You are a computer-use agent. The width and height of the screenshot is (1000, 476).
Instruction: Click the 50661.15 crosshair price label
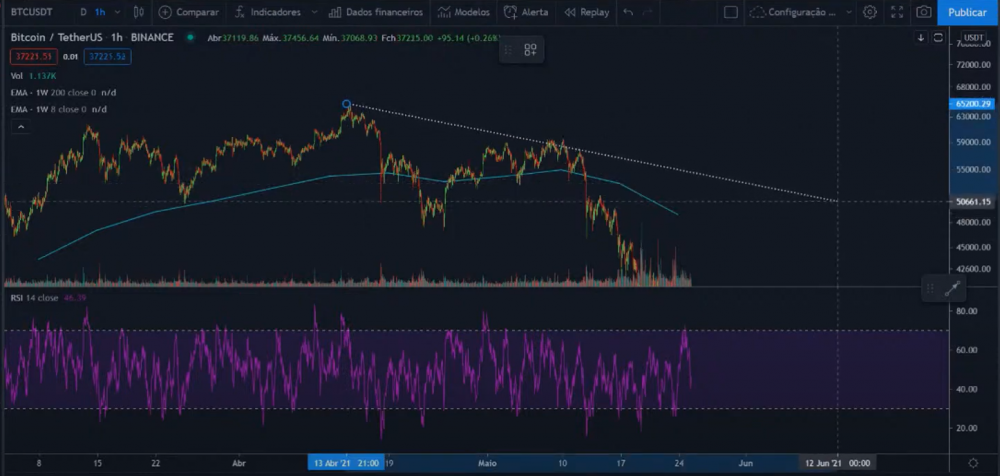(973, 202)
